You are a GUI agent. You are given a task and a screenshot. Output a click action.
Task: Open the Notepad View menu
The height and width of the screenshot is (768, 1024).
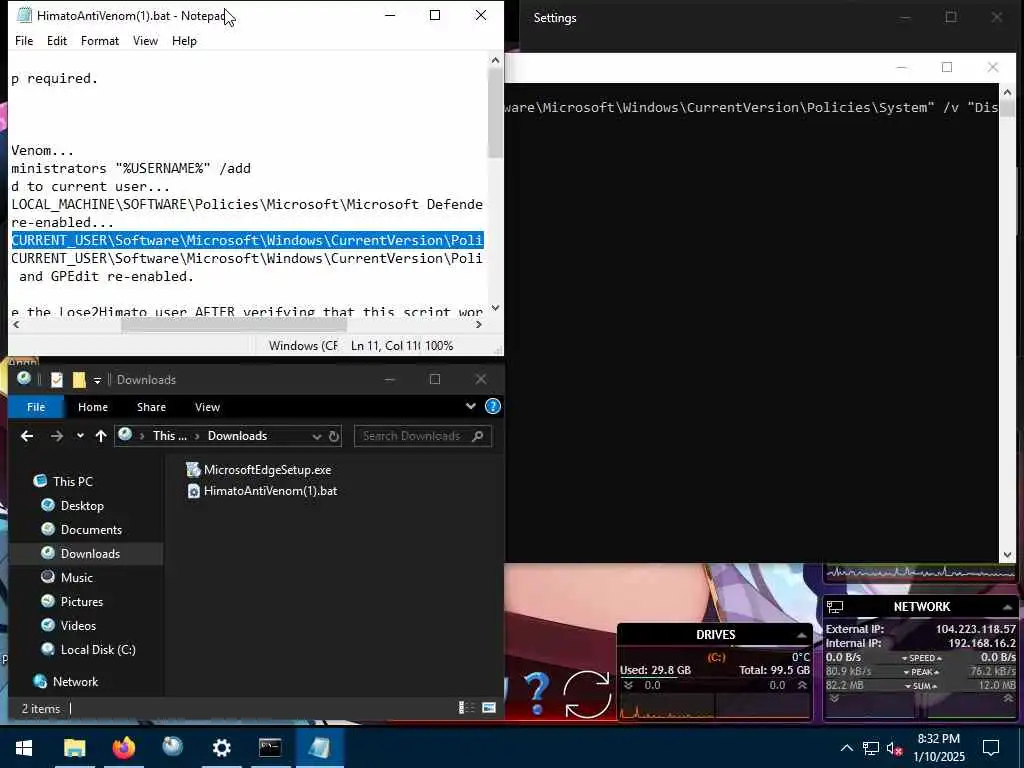(145, 40)
